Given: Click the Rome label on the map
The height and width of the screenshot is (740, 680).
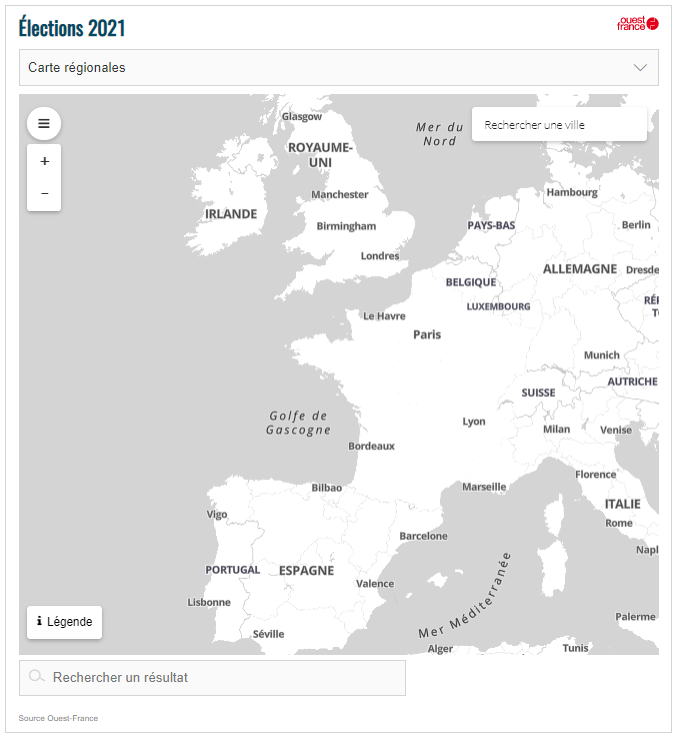Looking at the screenshot, I should (619, 523).
